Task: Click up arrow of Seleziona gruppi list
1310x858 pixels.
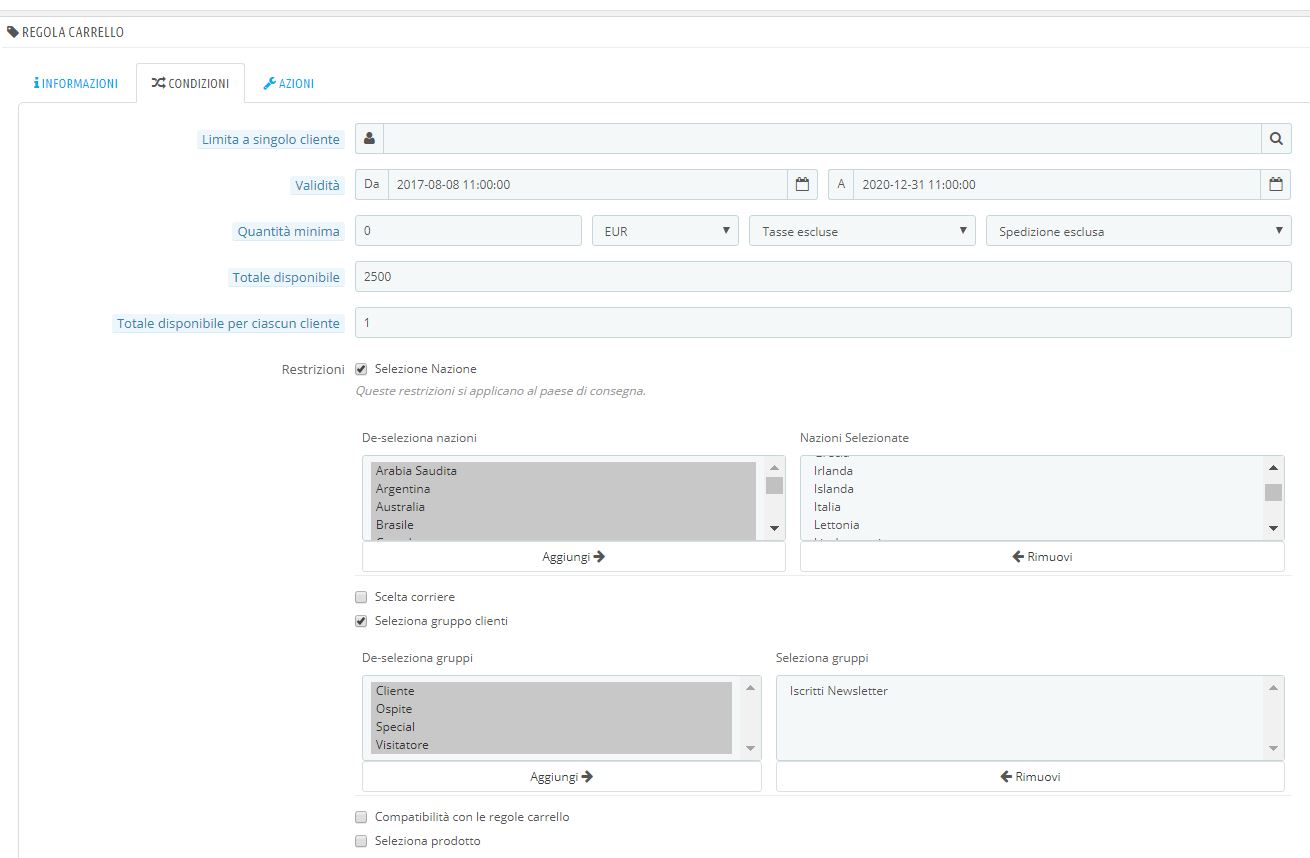Action: 1273,687
